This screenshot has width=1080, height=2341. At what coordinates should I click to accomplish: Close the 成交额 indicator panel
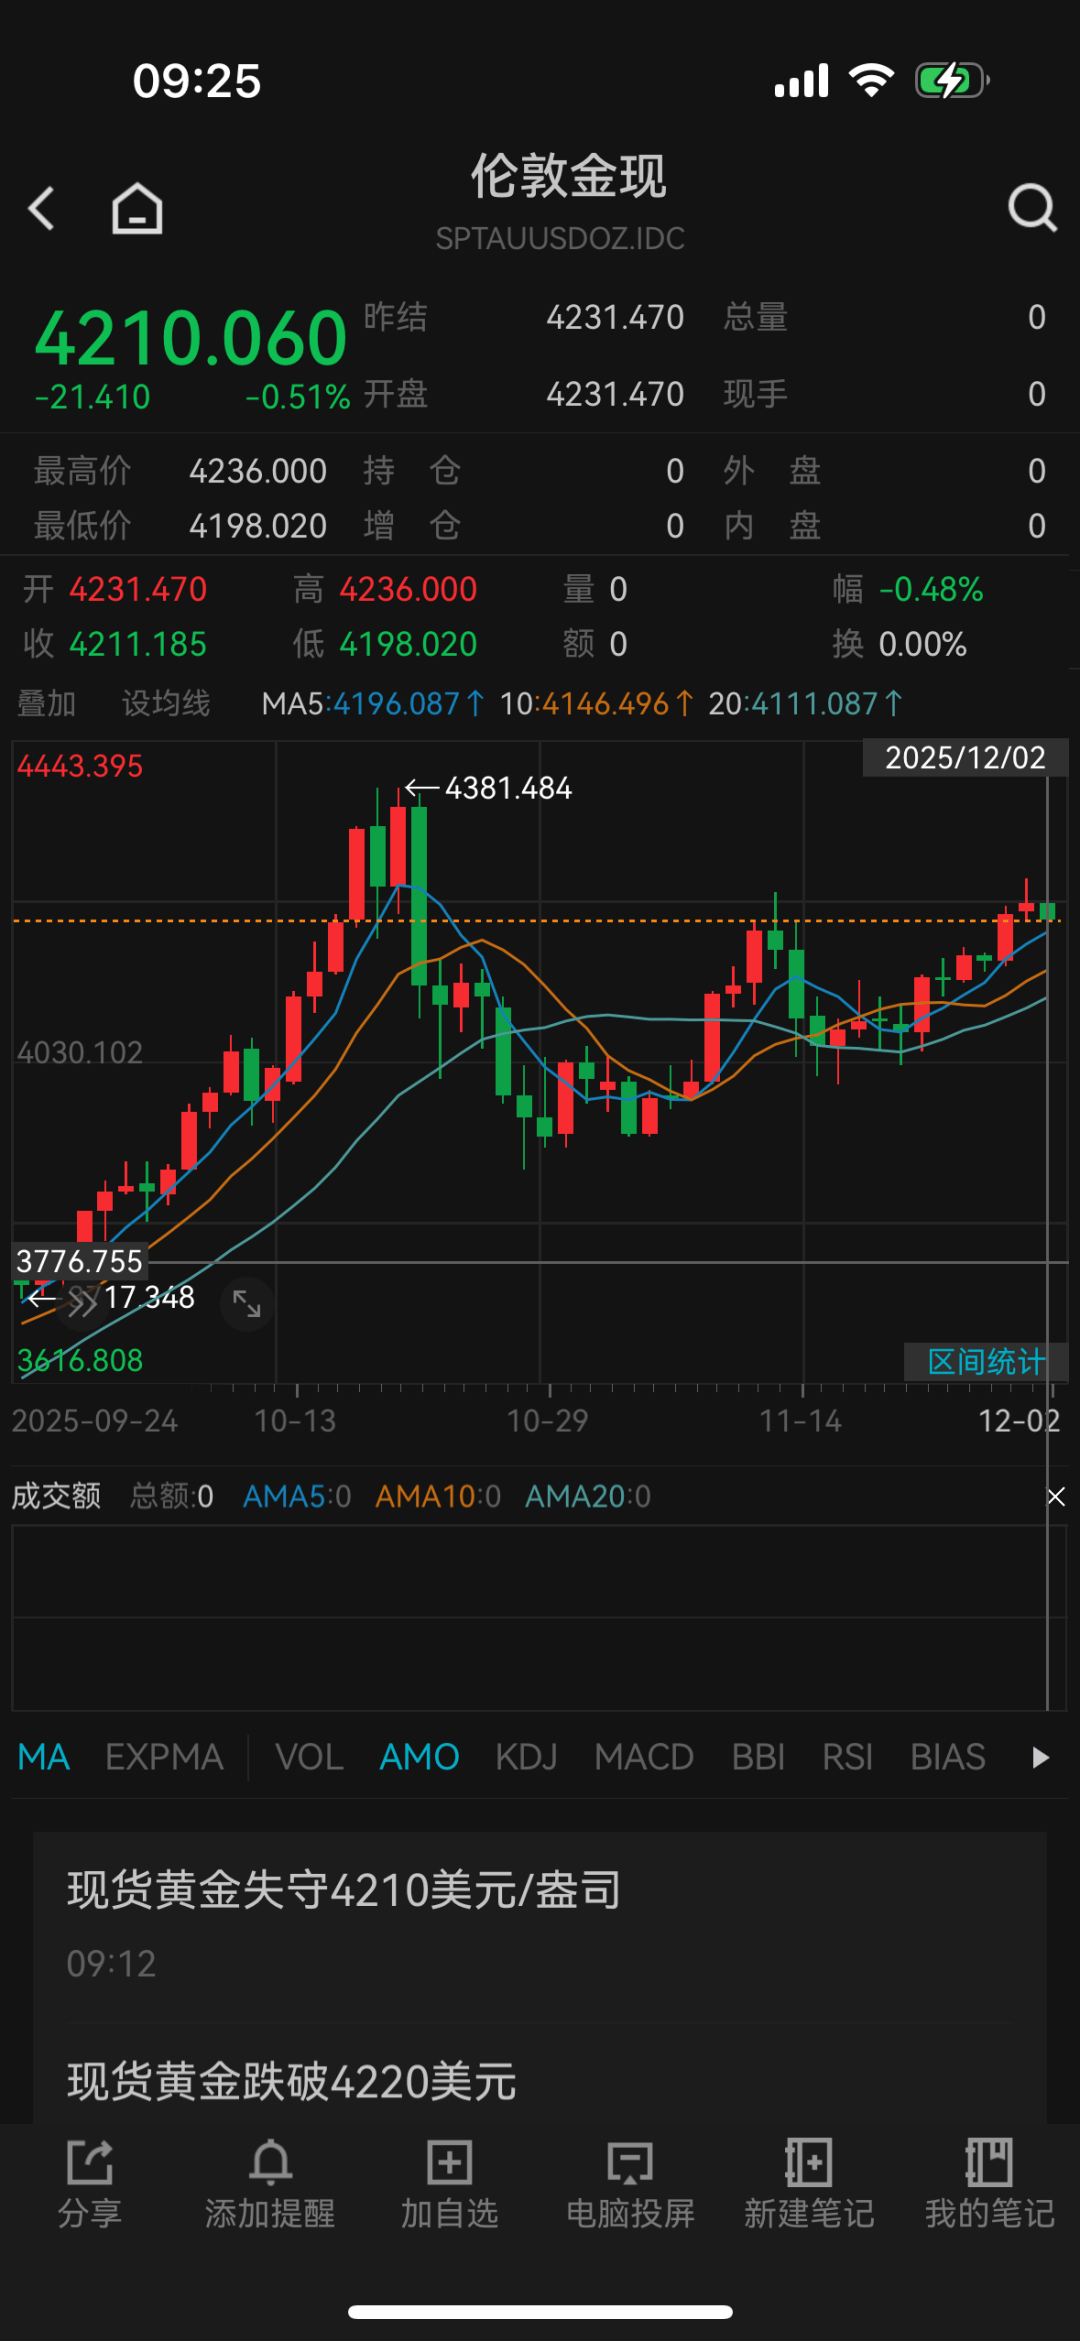point(1056,1496)
